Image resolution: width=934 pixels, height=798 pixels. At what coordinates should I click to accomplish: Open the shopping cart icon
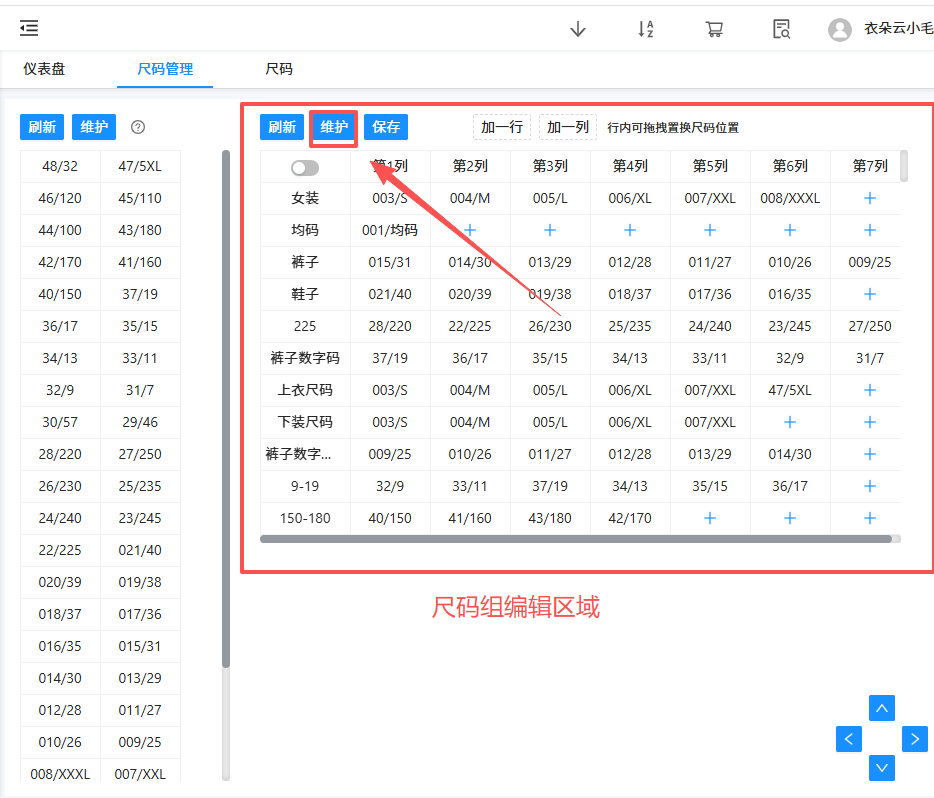pos(714,28)
